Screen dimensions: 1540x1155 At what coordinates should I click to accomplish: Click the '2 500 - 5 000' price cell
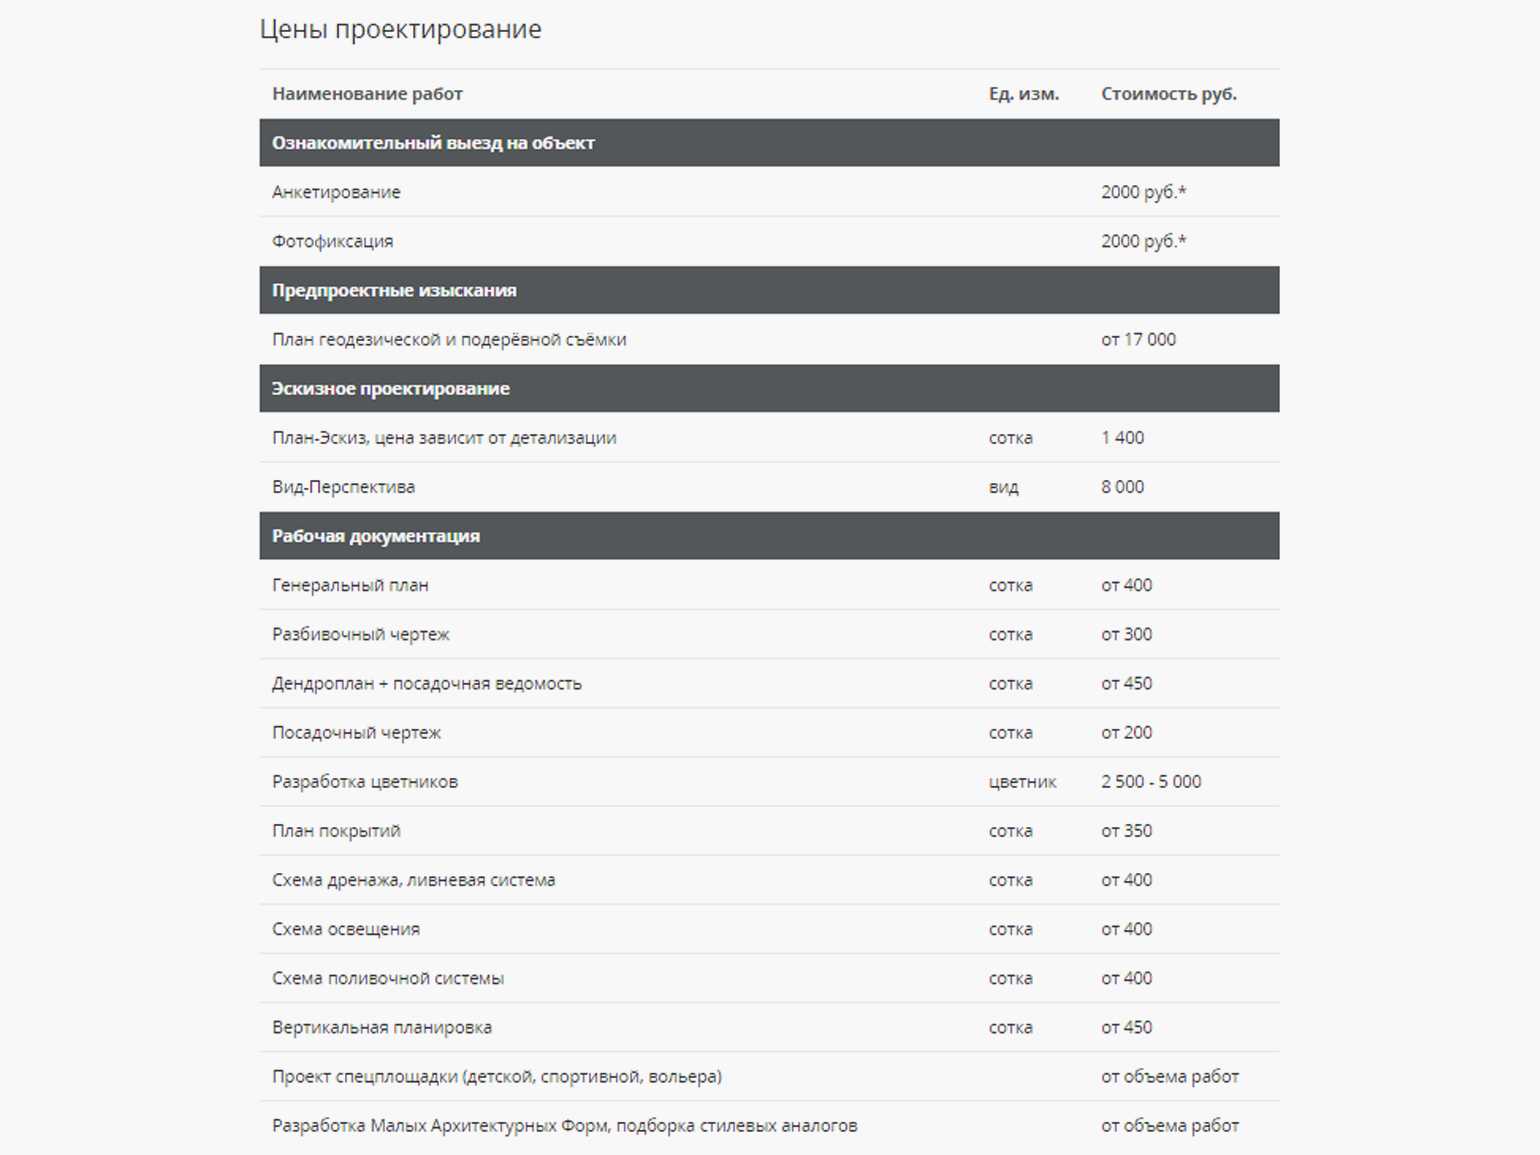[x=1151, y=782]
